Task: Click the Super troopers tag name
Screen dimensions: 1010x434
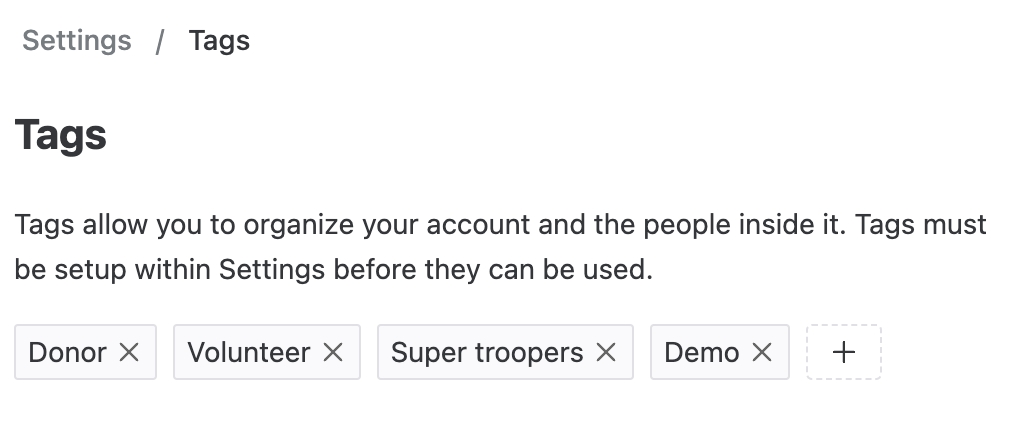Action: tap(487, 352)
